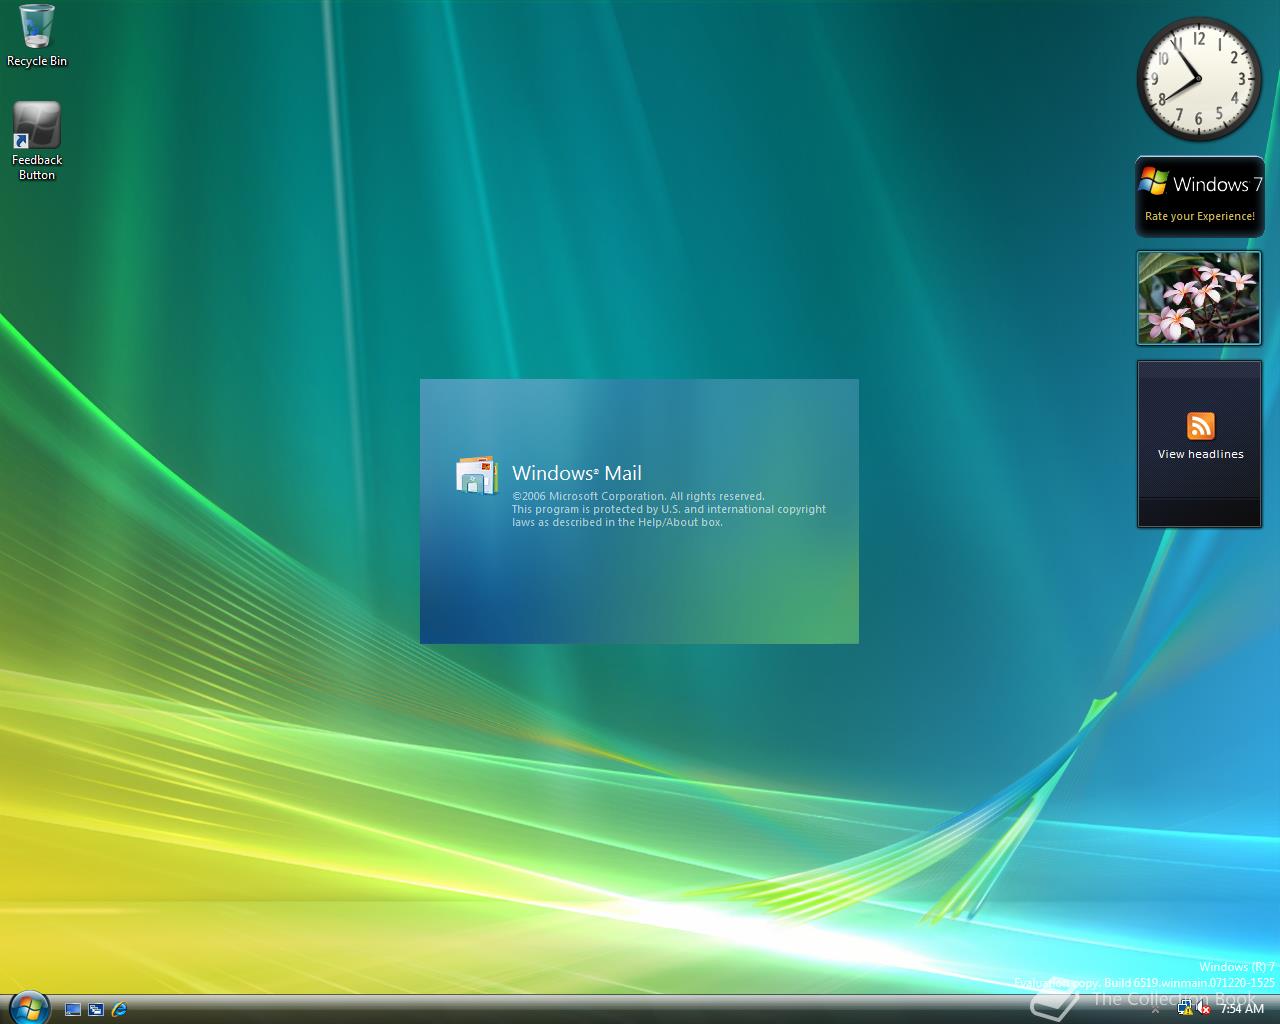The image size is (1280, 1024).
Task: Open the Recycle Bin desktop icon
Action: [x=37, y=36]
